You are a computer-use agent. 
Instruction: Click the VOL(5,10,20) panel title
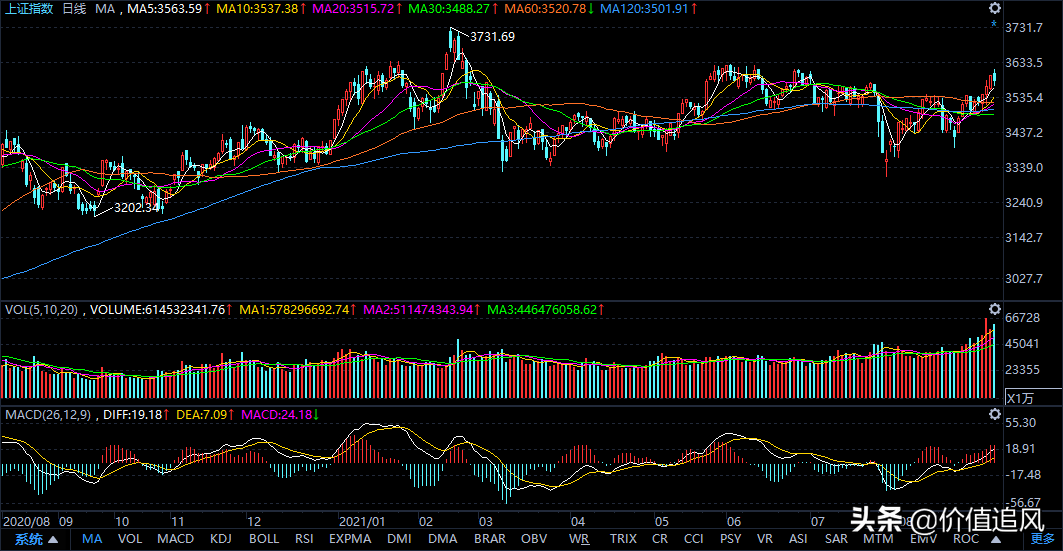(x=41, y=310)
